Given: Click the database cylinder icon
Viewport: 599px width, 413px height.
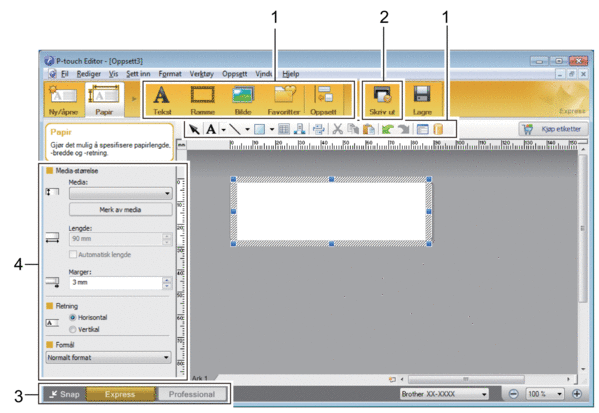Looking at the screenshot, I should tap(438, 130).
